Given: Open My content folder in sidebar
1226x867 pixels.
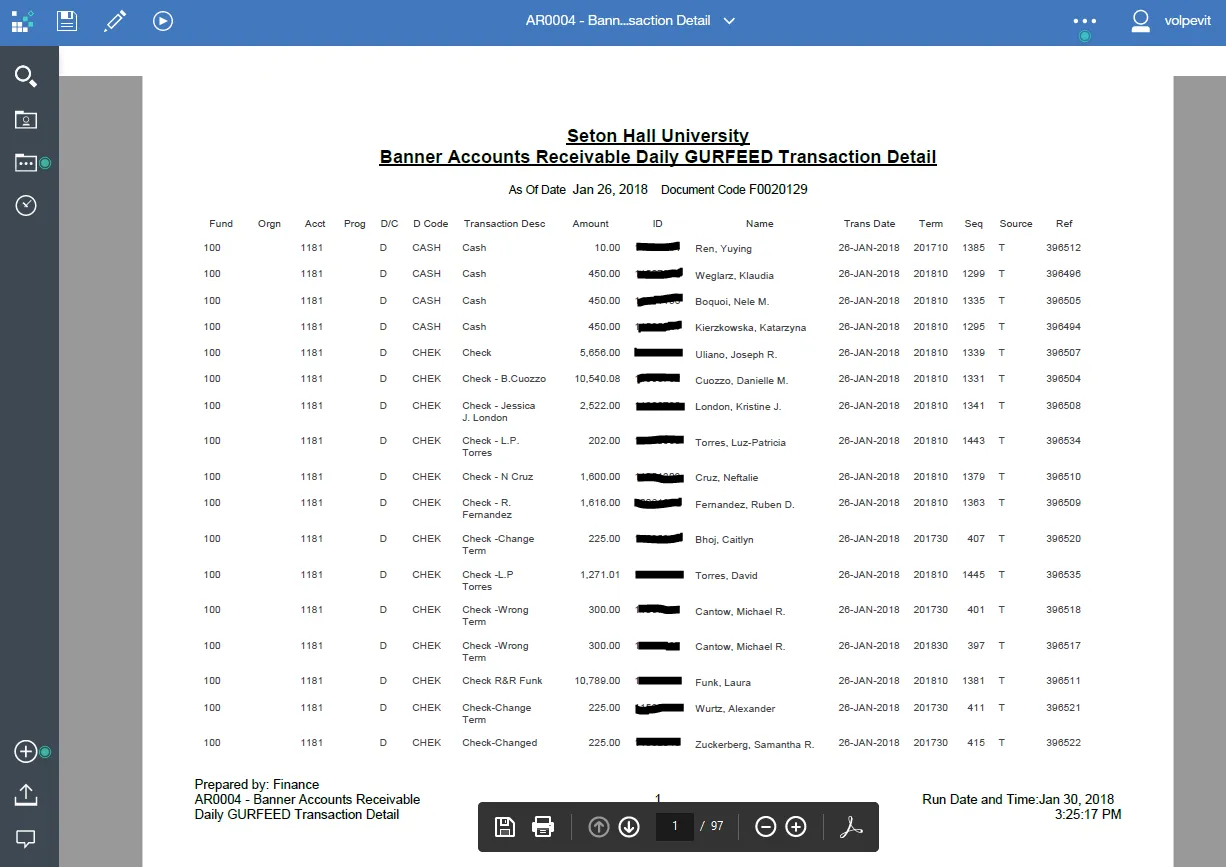Looking at the screenshot, I should 26,120.
